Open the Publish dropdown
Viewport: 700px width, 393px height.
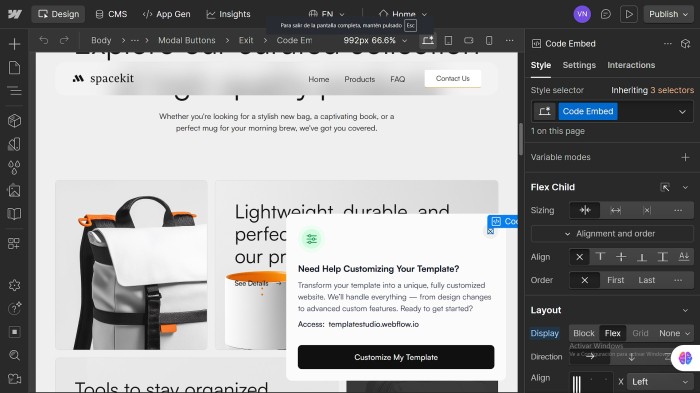[668, 14]
